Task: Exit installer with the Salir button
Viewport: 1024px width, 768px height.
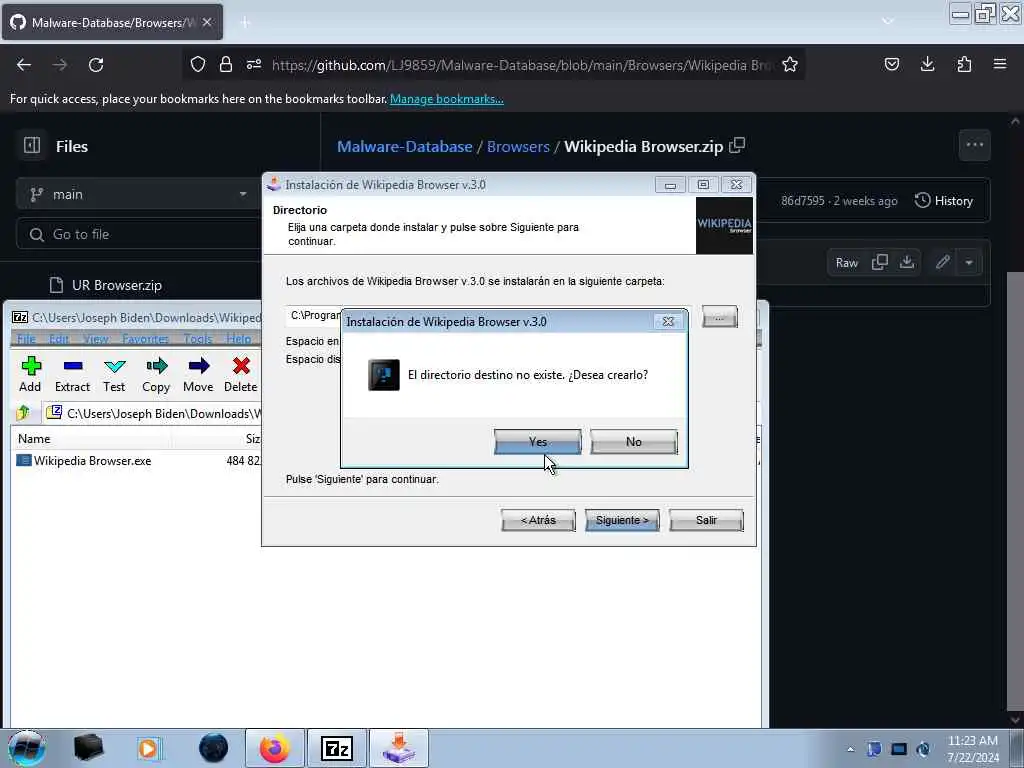Action: [x=706, y=520]
